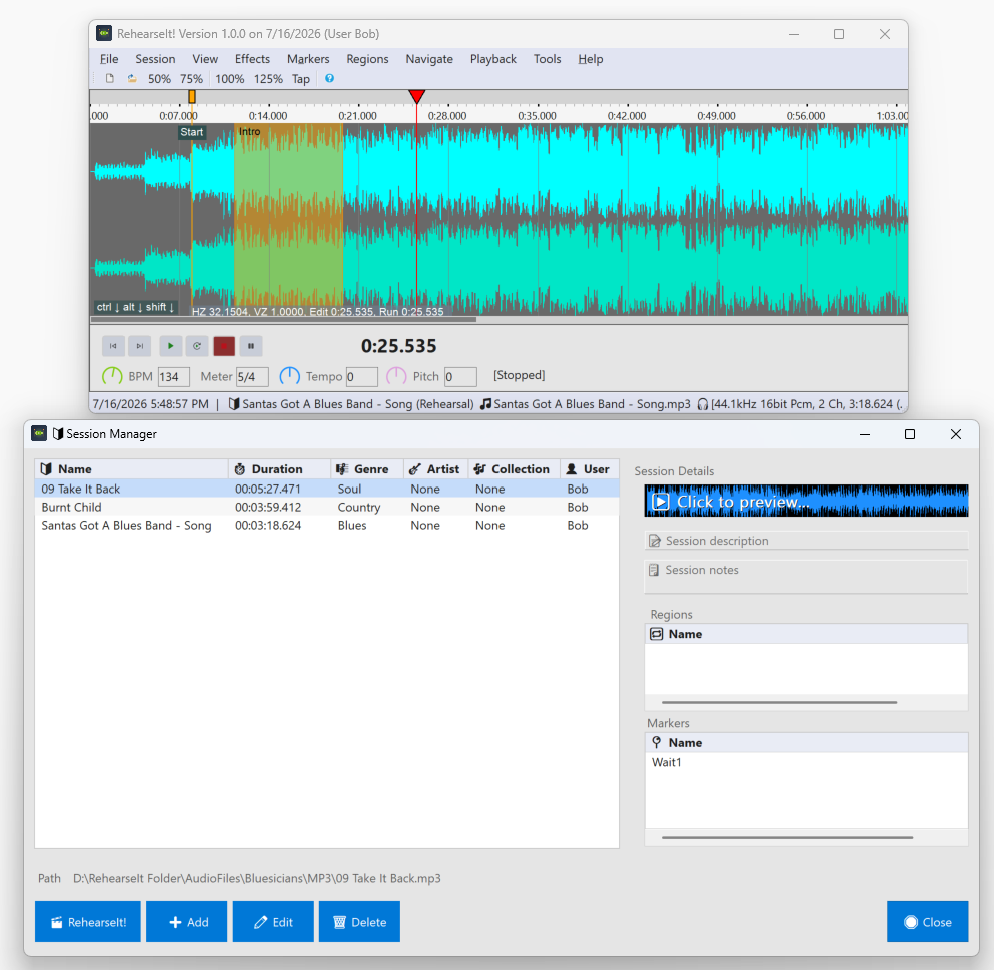Open the Effects menu
The image size is (994, 970).
pyautogui.click(x=252, y=59)
